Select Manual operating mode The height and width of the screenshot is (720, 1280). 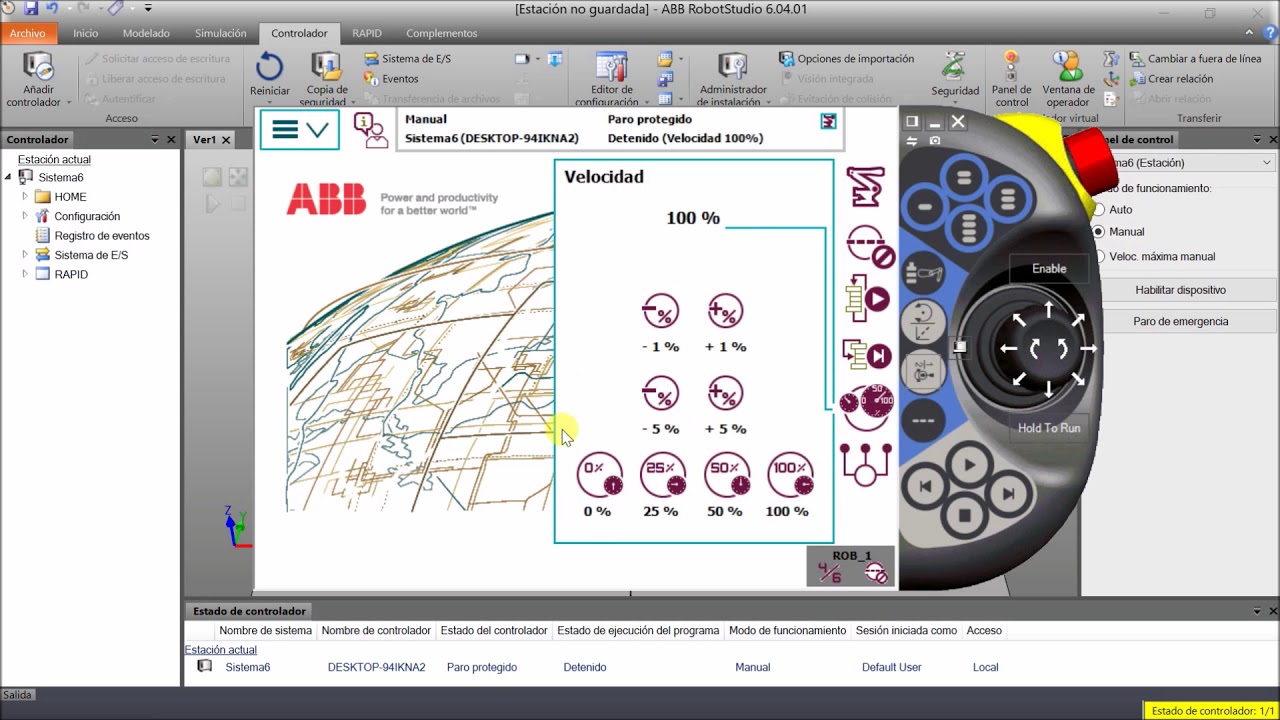[x=1099, y=232]
